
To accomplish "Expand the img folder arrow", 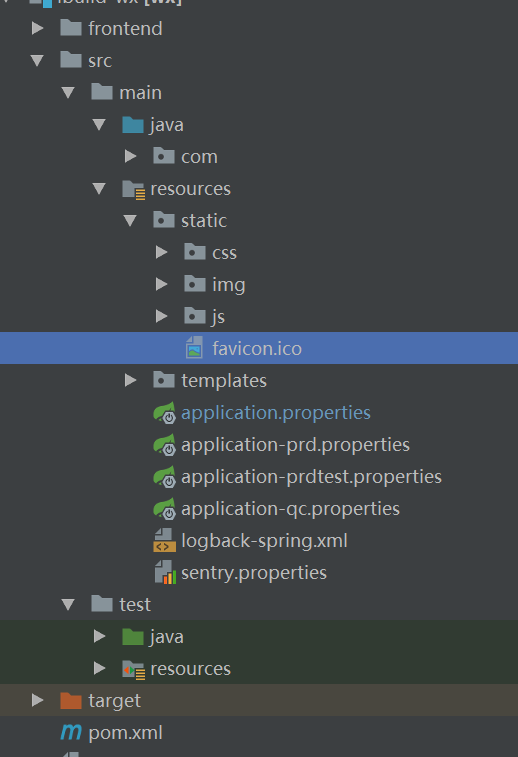I will 161,284.
